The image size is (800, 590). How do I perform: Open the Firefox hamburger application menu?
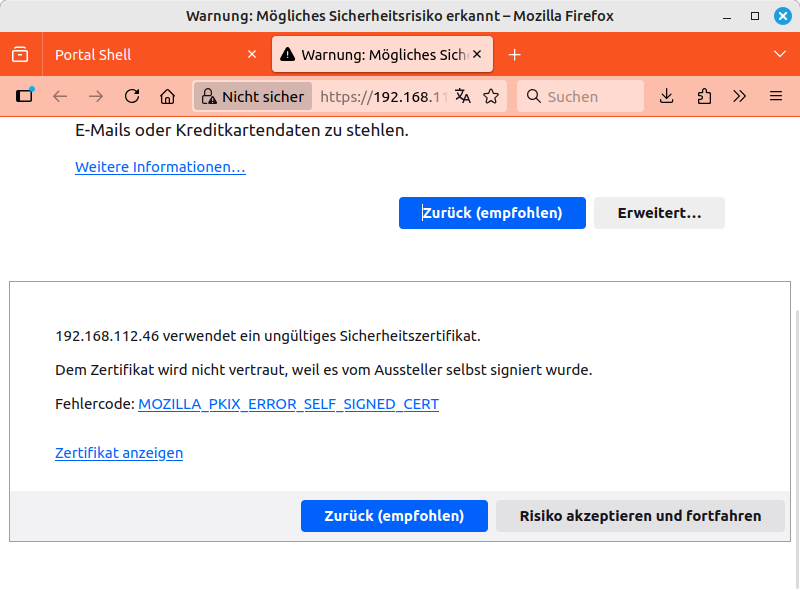coord(776,96)
